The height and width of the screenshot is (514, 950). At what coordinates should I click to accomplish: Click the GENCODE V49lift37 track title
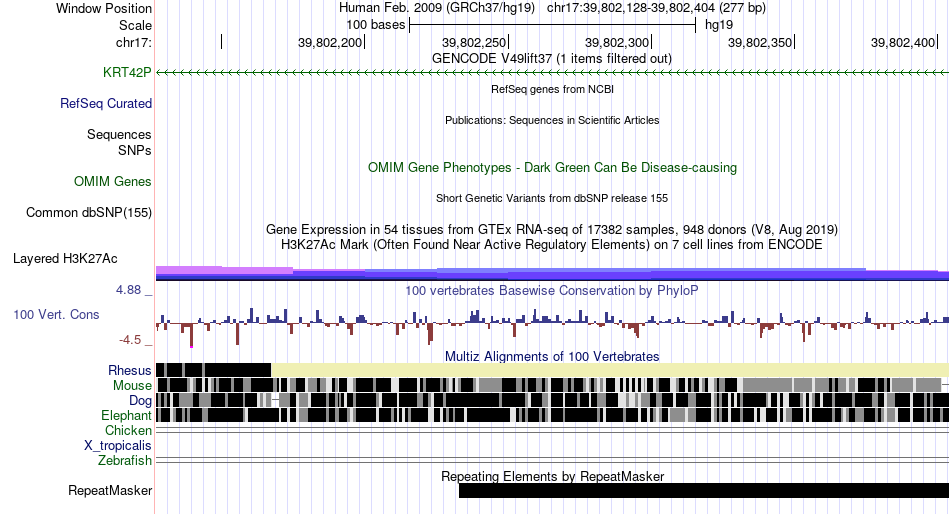coord(551,58)
